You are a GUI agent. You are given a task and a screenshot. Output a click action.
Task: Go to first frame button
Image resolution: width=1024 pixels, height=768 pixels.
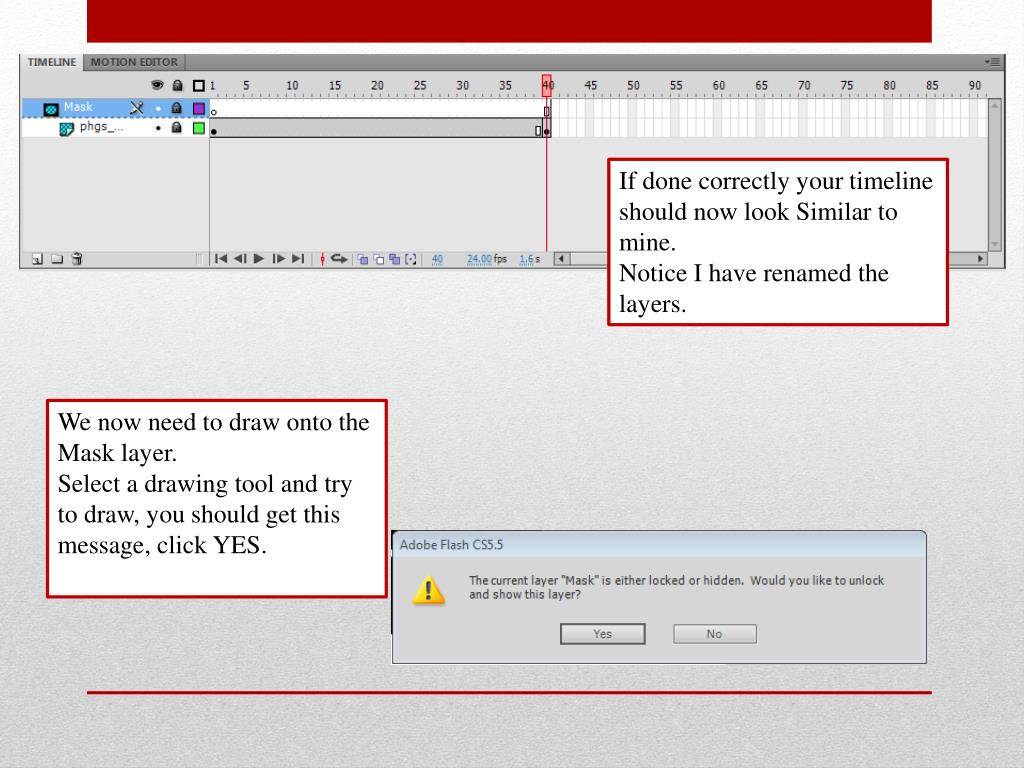coord(221,259)
